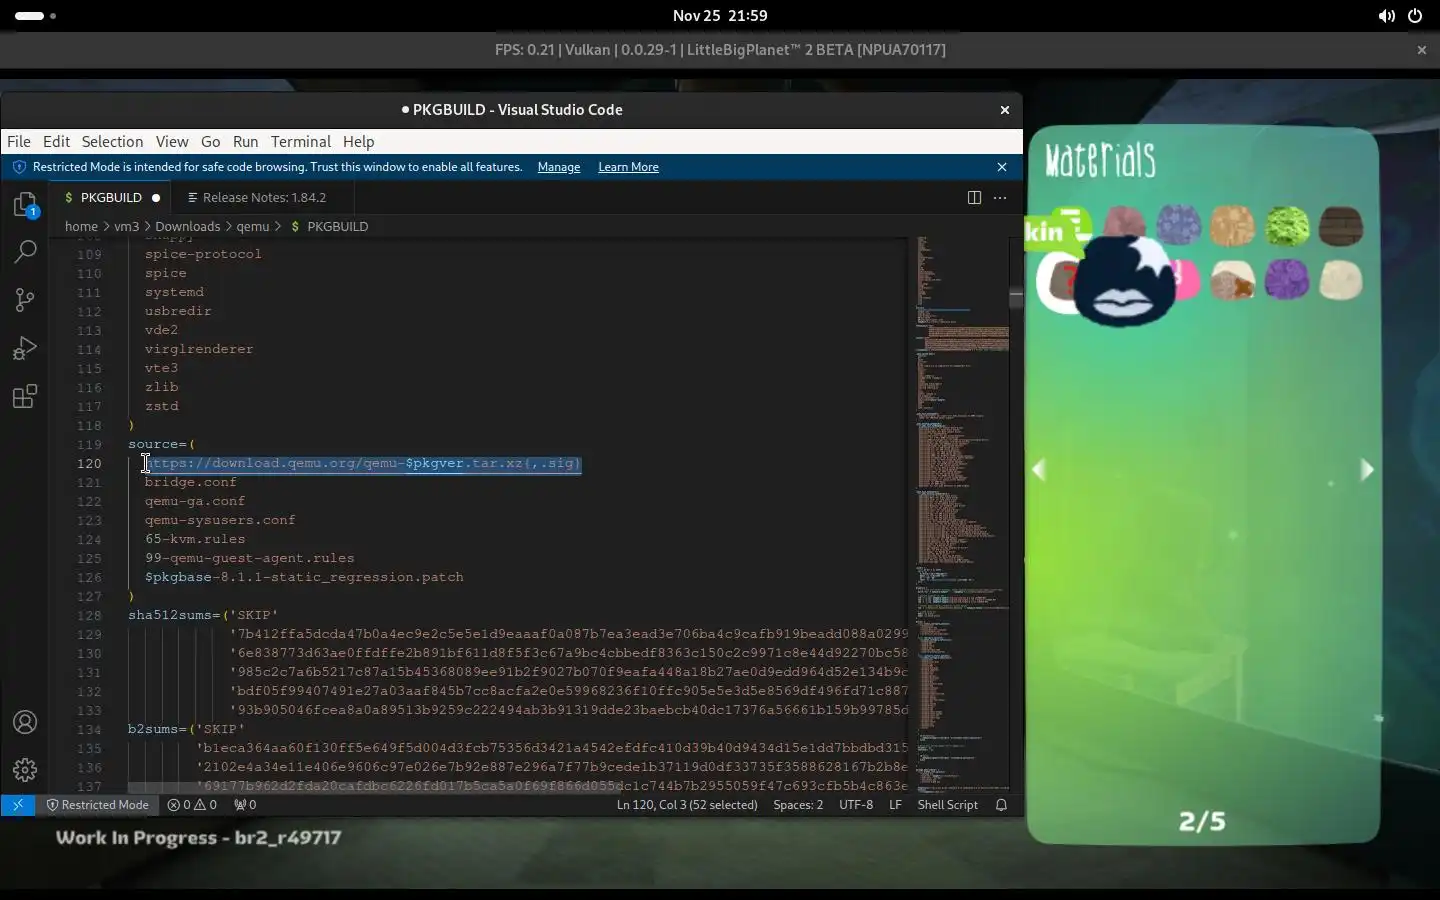Click line number 128

89,615
